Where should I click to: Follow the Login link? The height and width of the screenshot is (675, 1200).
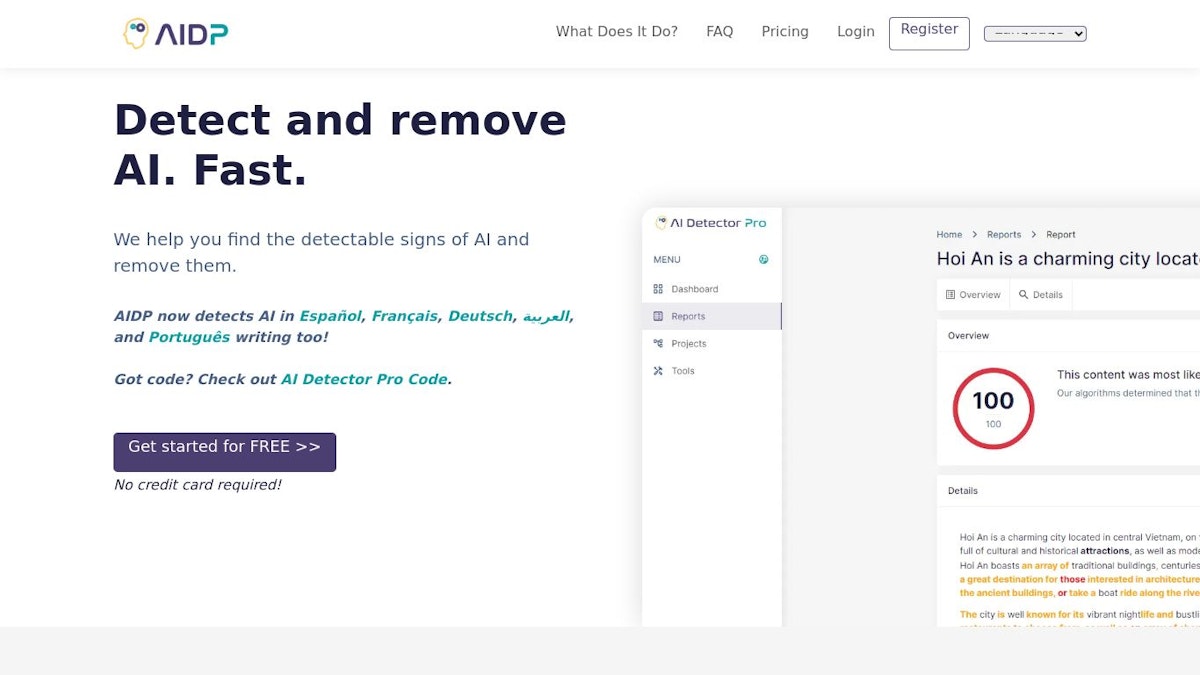coord(855,32)
